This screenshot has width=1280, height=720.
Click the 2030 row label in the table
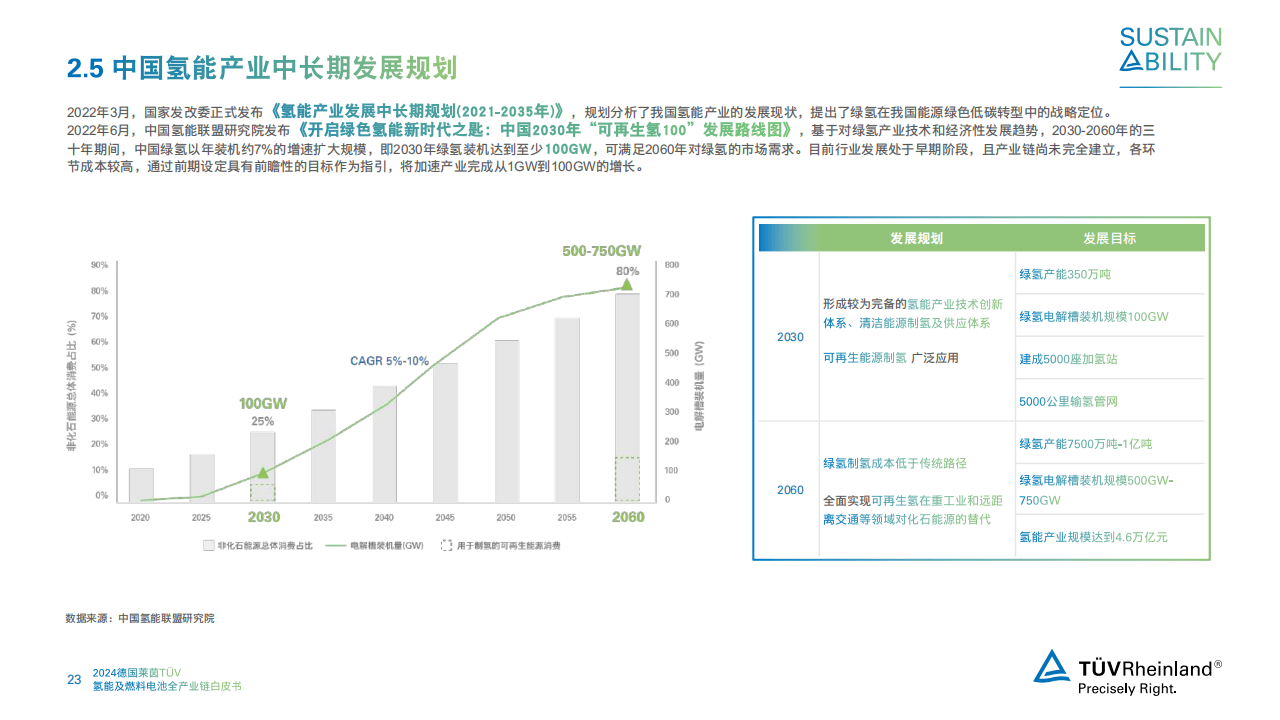pos(790,337)
